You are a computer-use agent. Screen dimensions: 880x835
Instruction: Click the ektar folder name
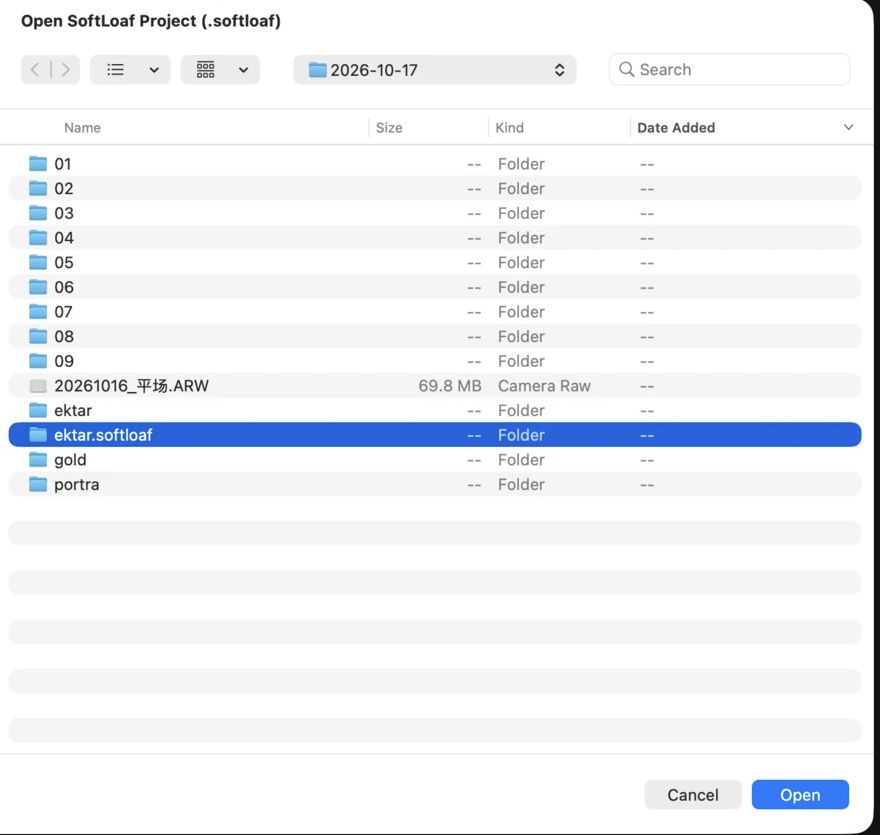[73, 411]
